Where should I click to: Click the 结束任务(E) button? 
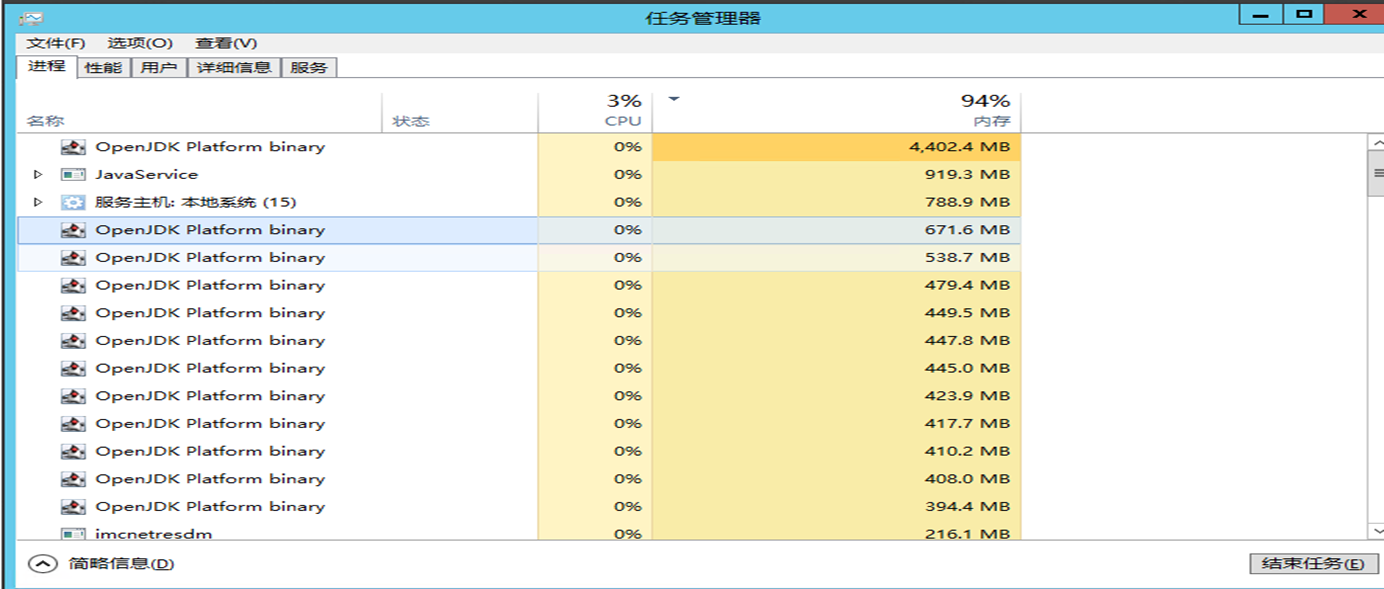click(1313, 564)
